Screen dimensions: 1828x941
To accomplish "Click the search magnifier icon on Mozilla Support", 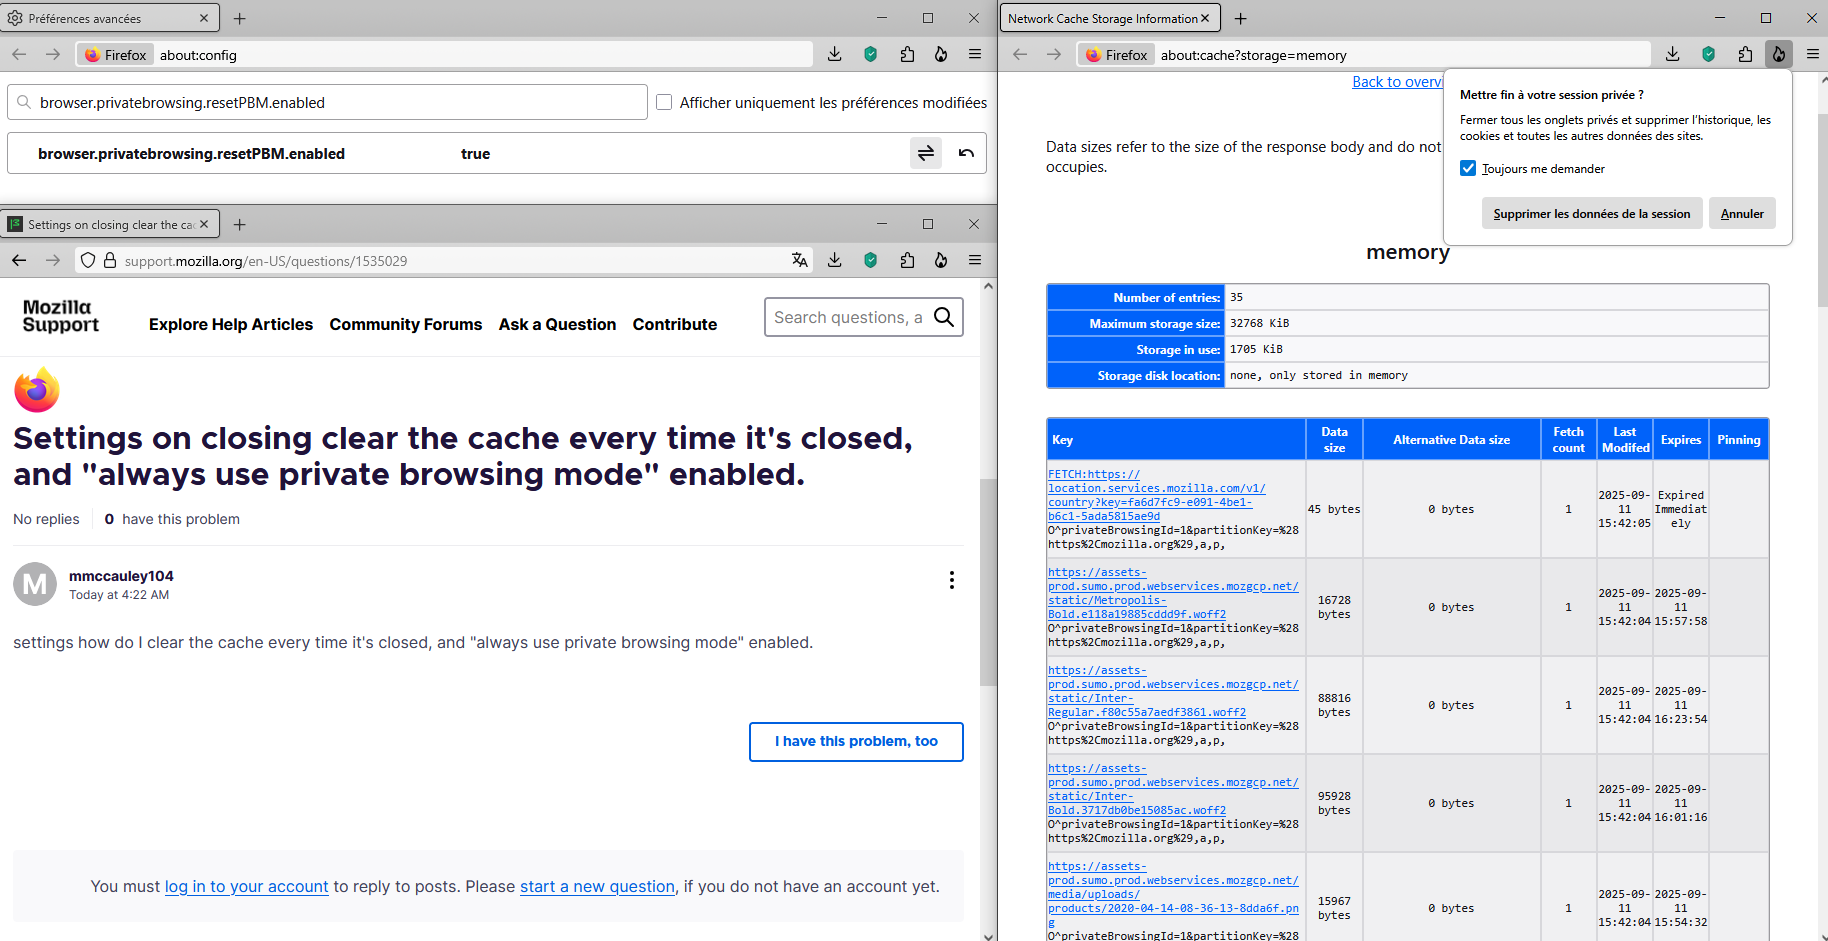I will pyautogui.click(x=943, y=317).
